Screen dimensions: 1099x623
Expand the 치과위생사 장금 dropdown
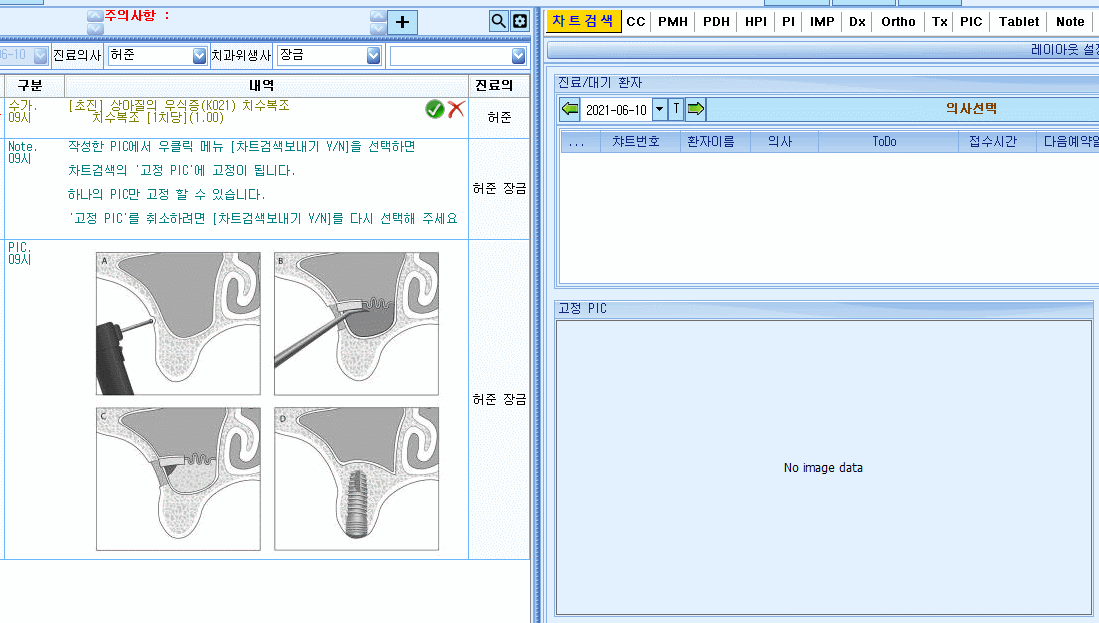click(374, 56)
